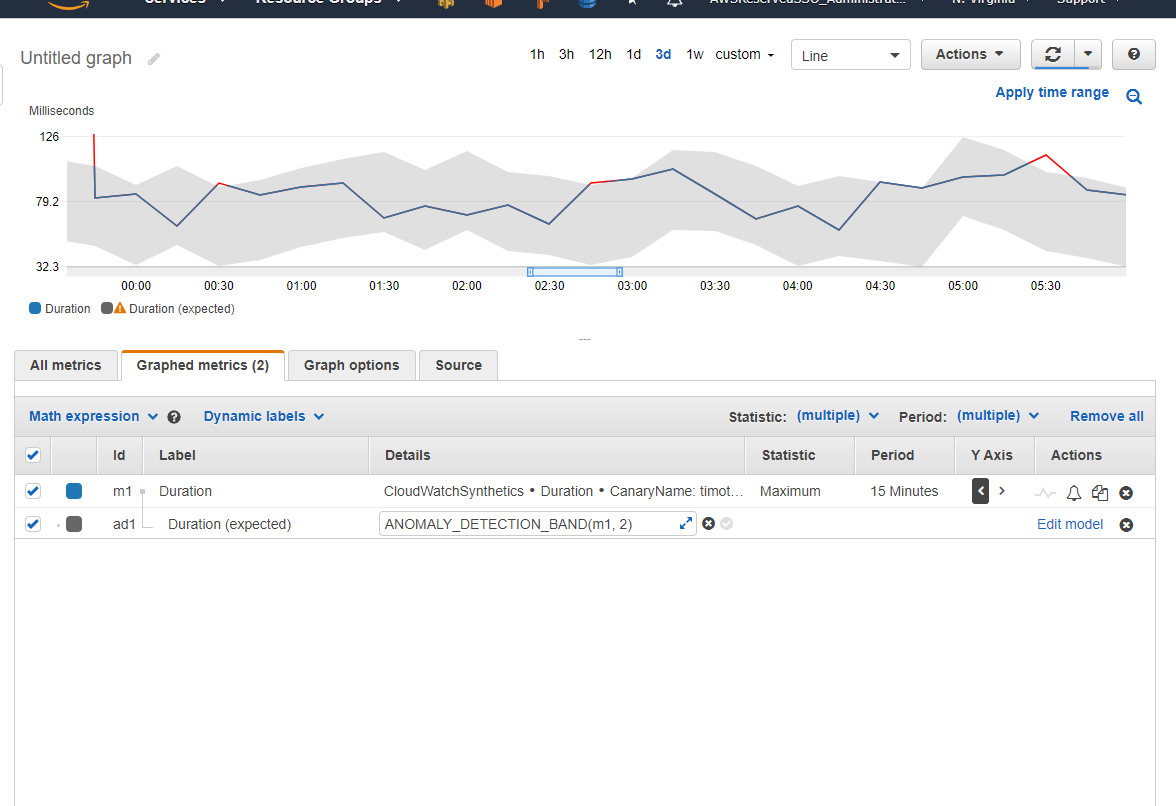The width and height of the screenshot is (1176, 806).
Task: Click the favorites star in the navigation bar
Action: [631, 4]
